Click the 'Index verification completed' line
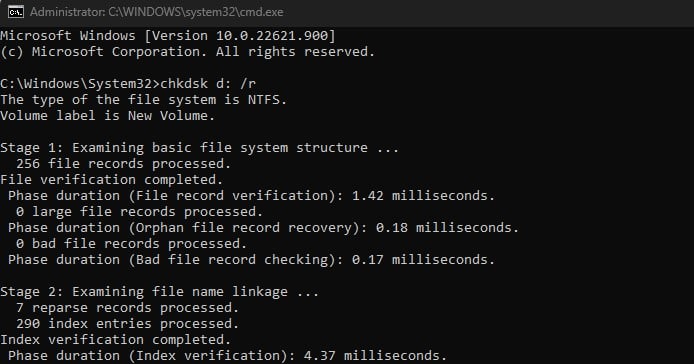The image size is (694, 364). click(116, 340)
